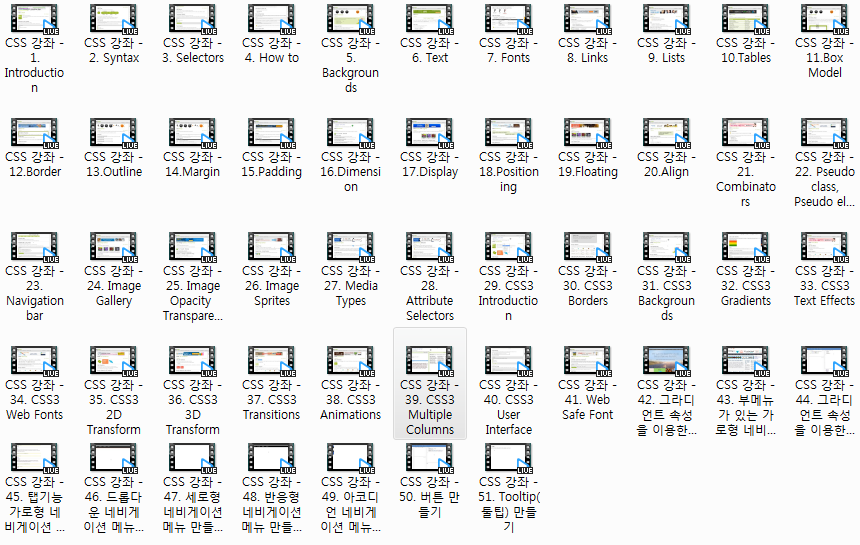Select the CSS 강좌 20.Align video icon

click(x=666, y=133)
